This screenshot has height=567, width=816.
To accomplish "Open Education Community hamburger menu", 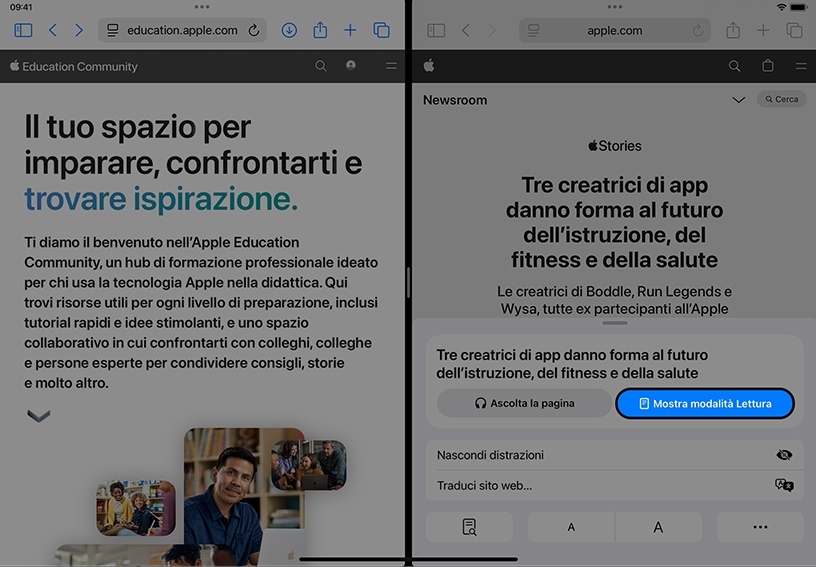I will [391, 66].
